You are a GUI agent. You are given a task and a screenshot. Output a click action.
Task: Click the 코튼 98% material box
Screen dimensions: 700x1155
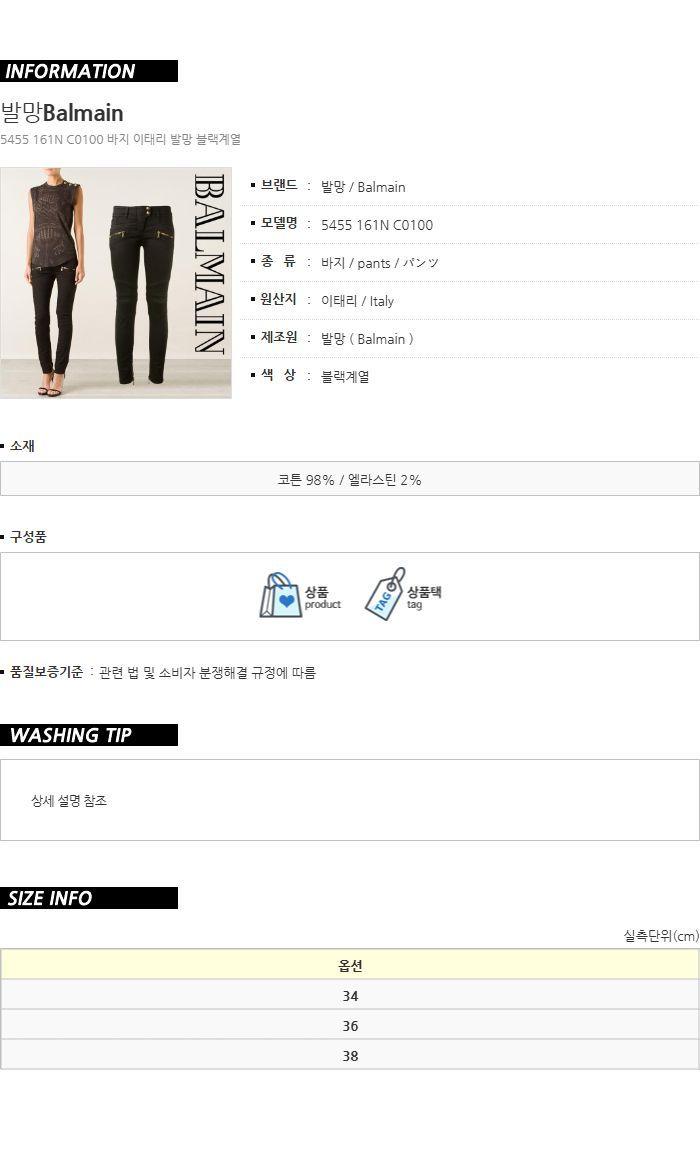pyautogui.click(x=350, y=479)
